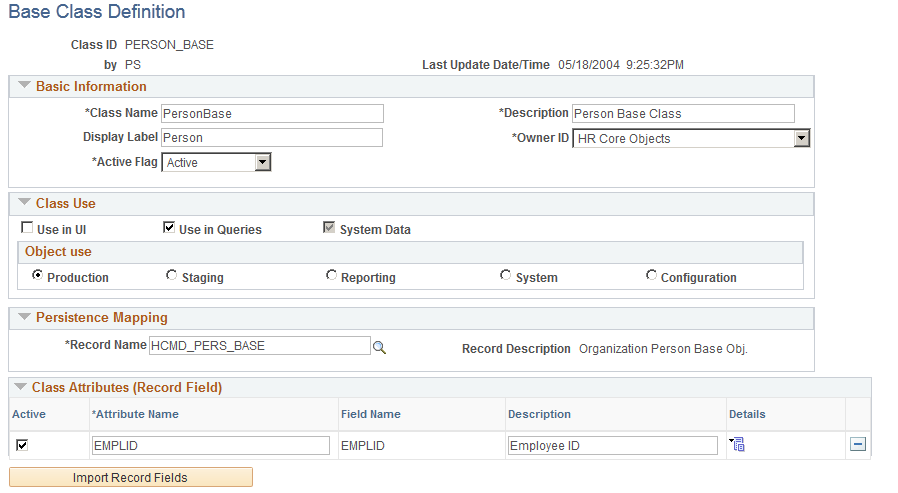
Task: Open the Active Flag dropdown
Action: (x=262, y=162)
